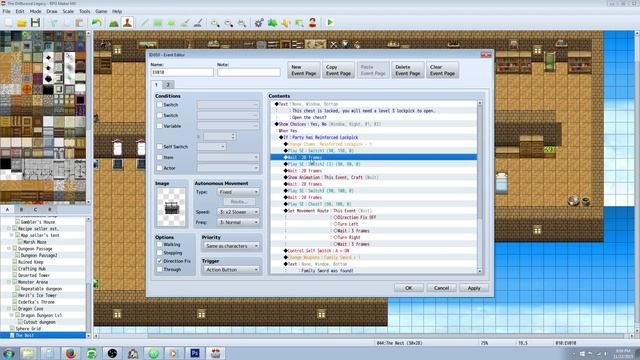Viewport: 640px width, 360px height.
Task: Open the Trigger dropdown Action Button
Action: [x=231, y=270]
